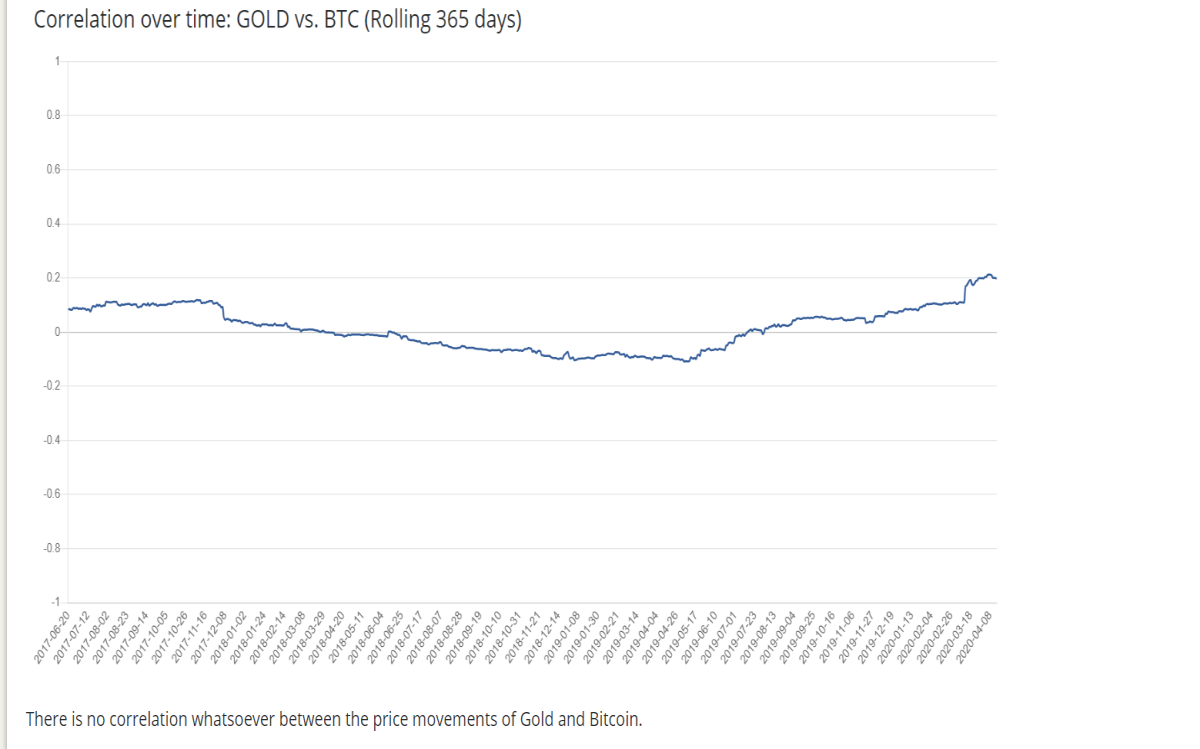Click the y-axis label -0.2
Viewport: 1200px width, 749px height.
pyautogui.click(x=52, y=386)
